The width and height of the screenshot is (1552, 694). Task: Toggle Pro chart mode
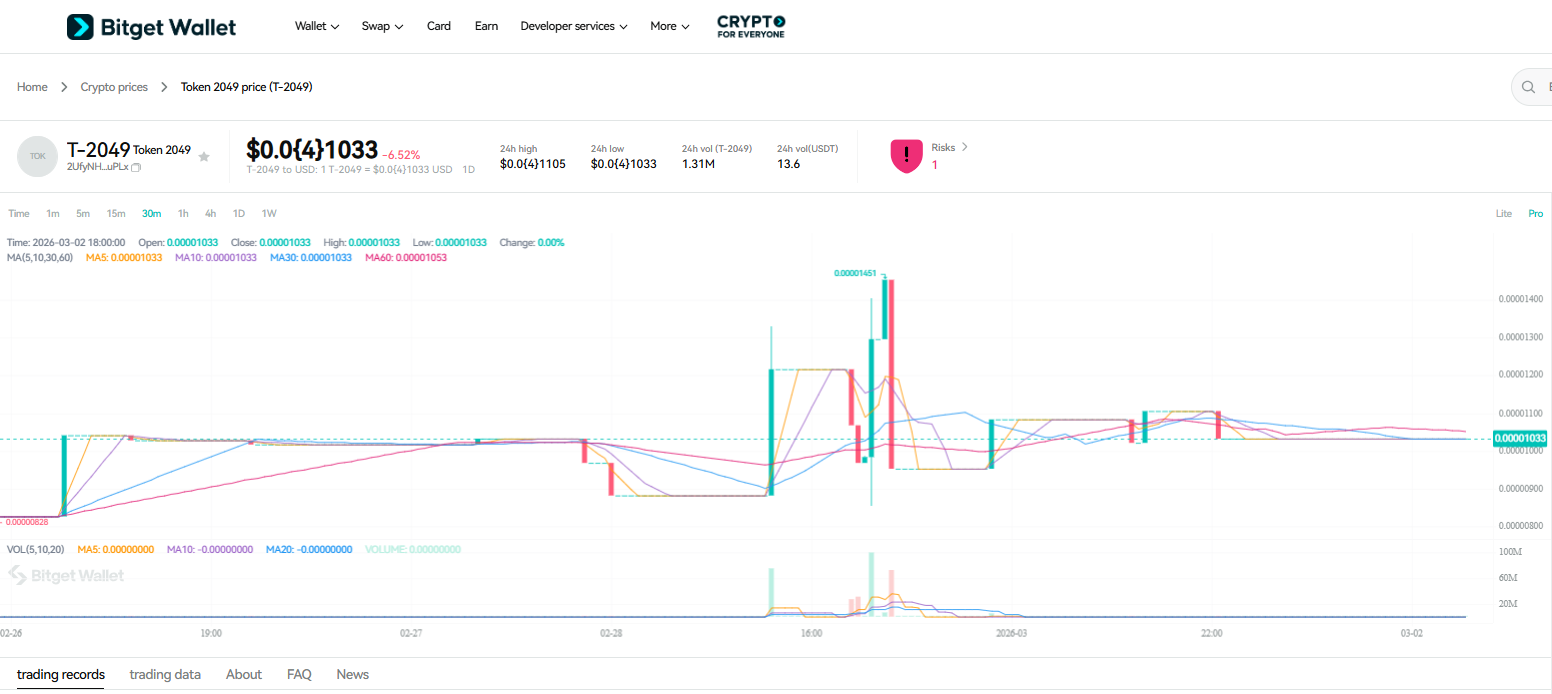[1535, 213]
